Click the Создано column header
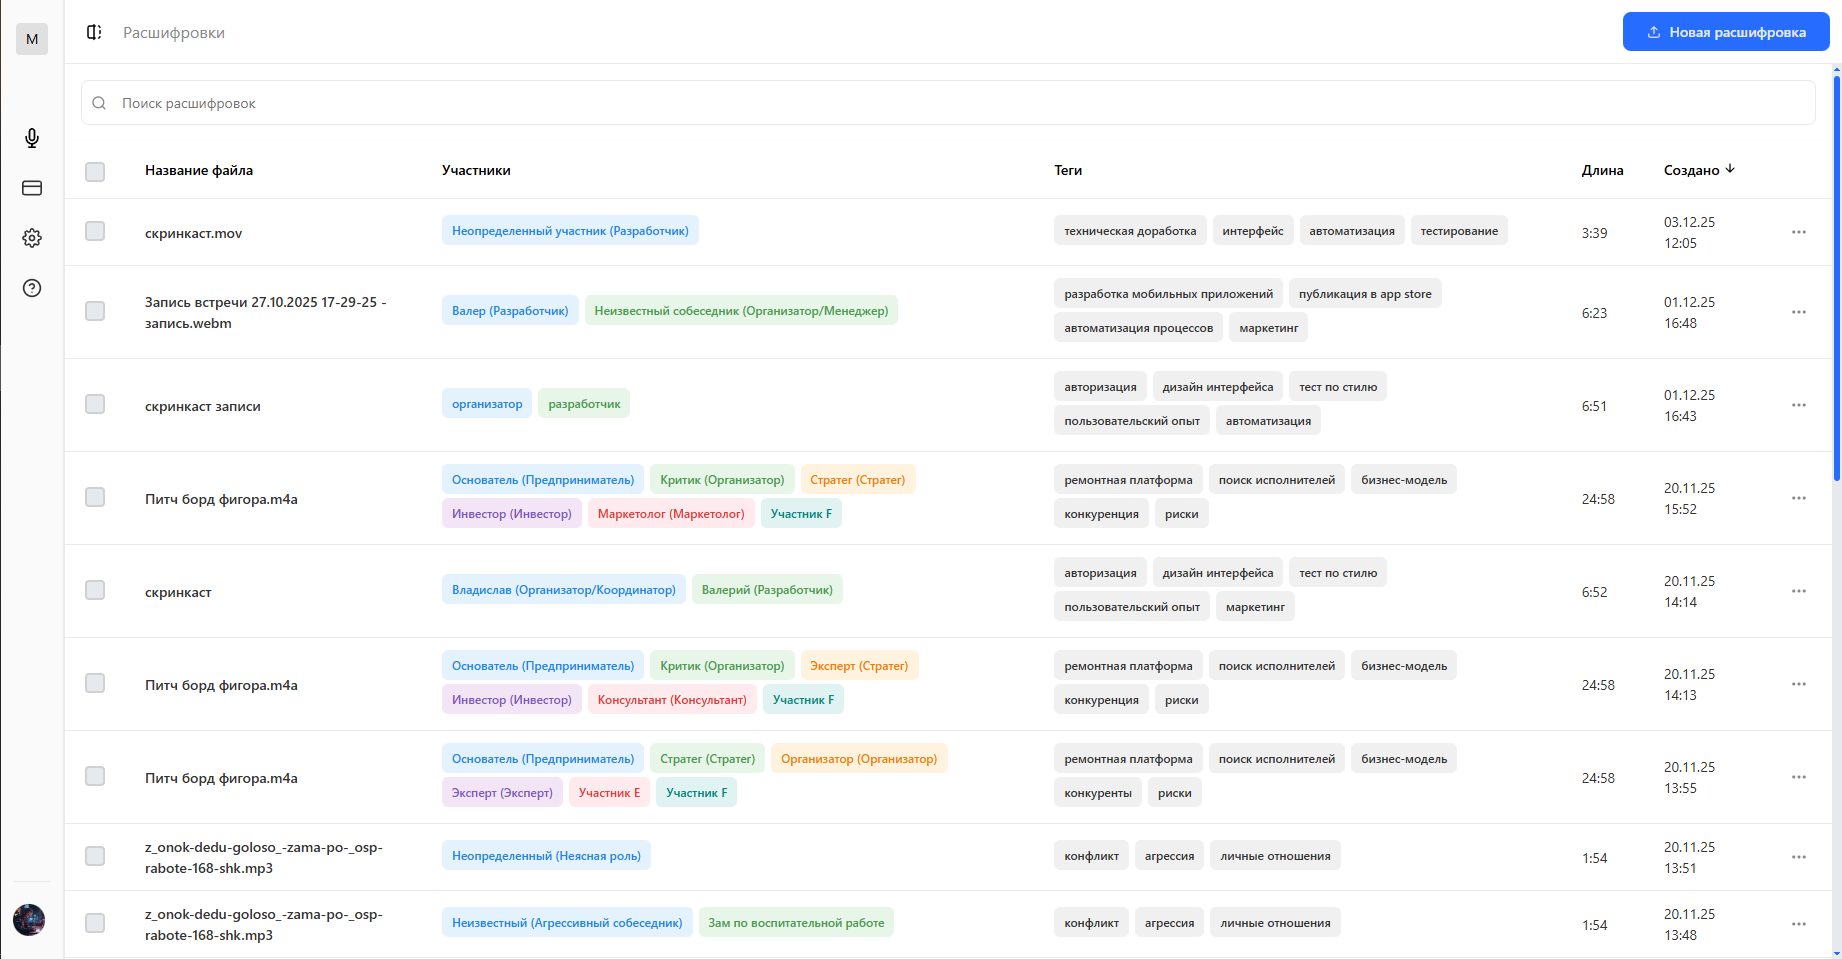The image size is (1842, 959). pos(1691,170)
